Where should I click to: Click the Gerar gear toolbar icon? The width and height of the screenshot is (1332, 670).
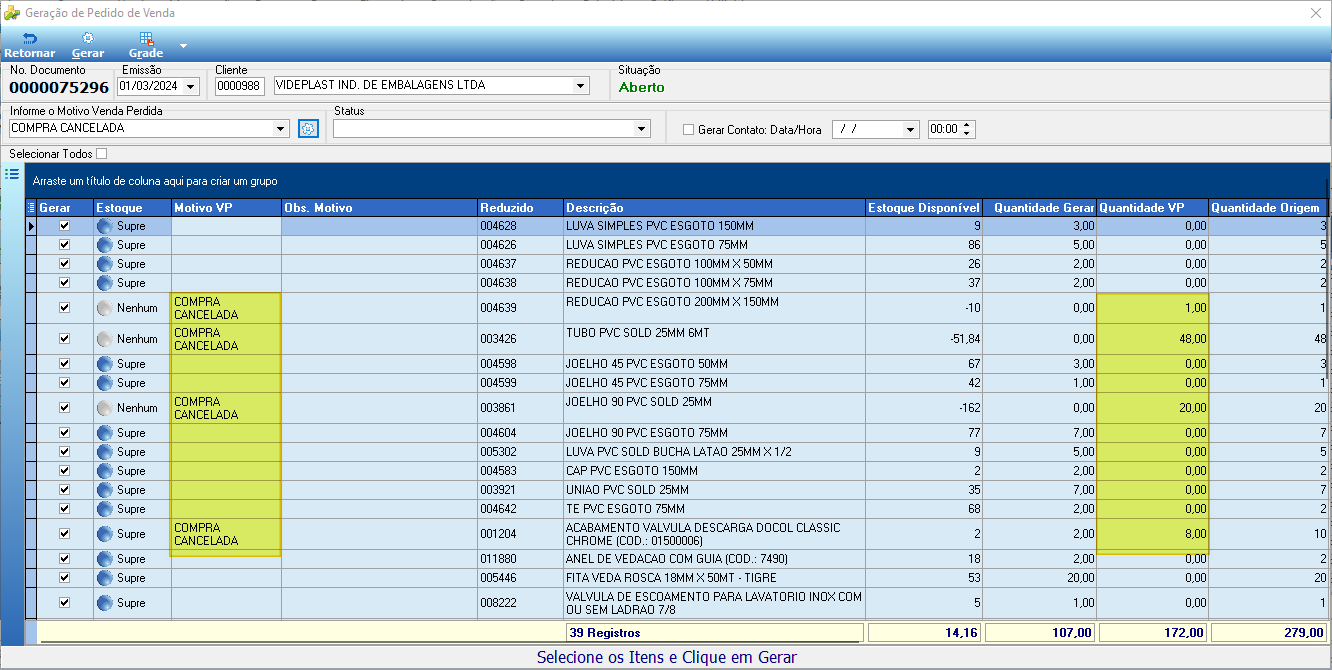[88, 39]
